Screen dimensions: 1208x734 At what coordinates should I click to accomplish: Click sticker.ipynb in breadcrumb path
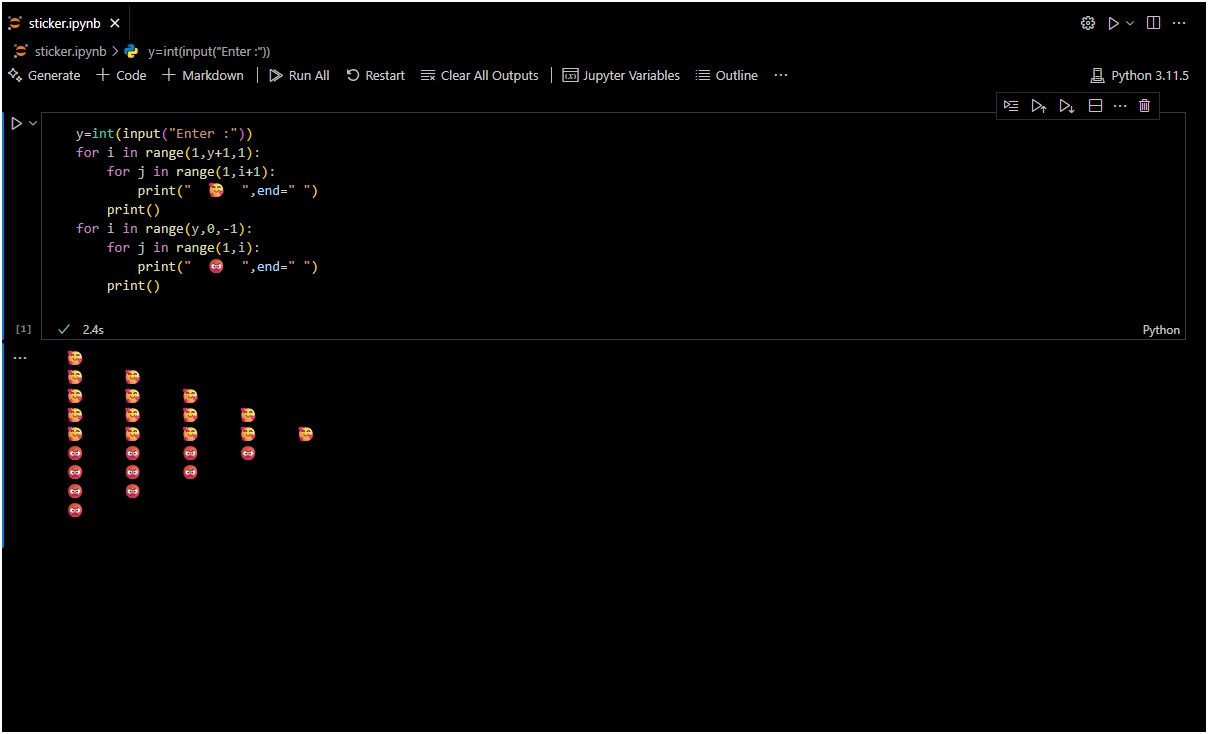(x=70, y=51)
